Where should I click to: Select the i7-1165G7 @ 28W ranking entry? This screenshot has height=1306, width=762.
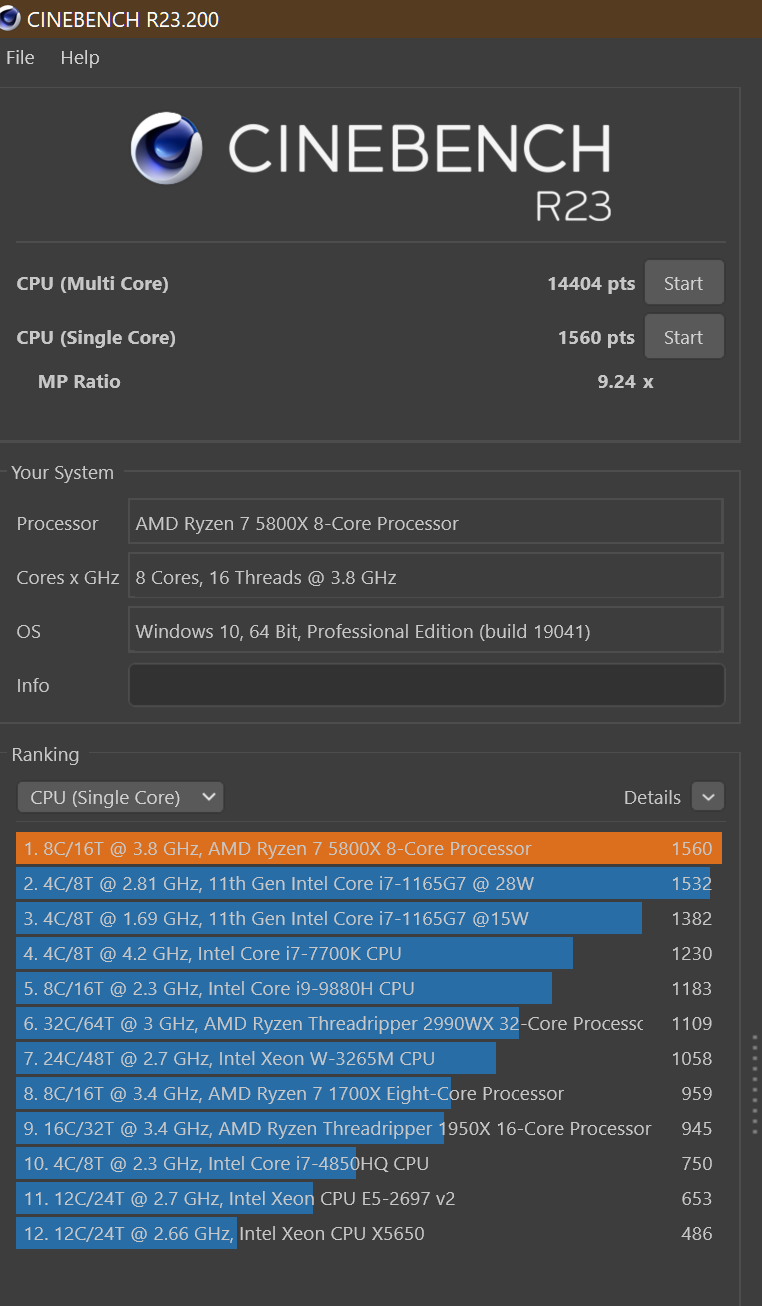pyautogui.click(x=368, y=884)
